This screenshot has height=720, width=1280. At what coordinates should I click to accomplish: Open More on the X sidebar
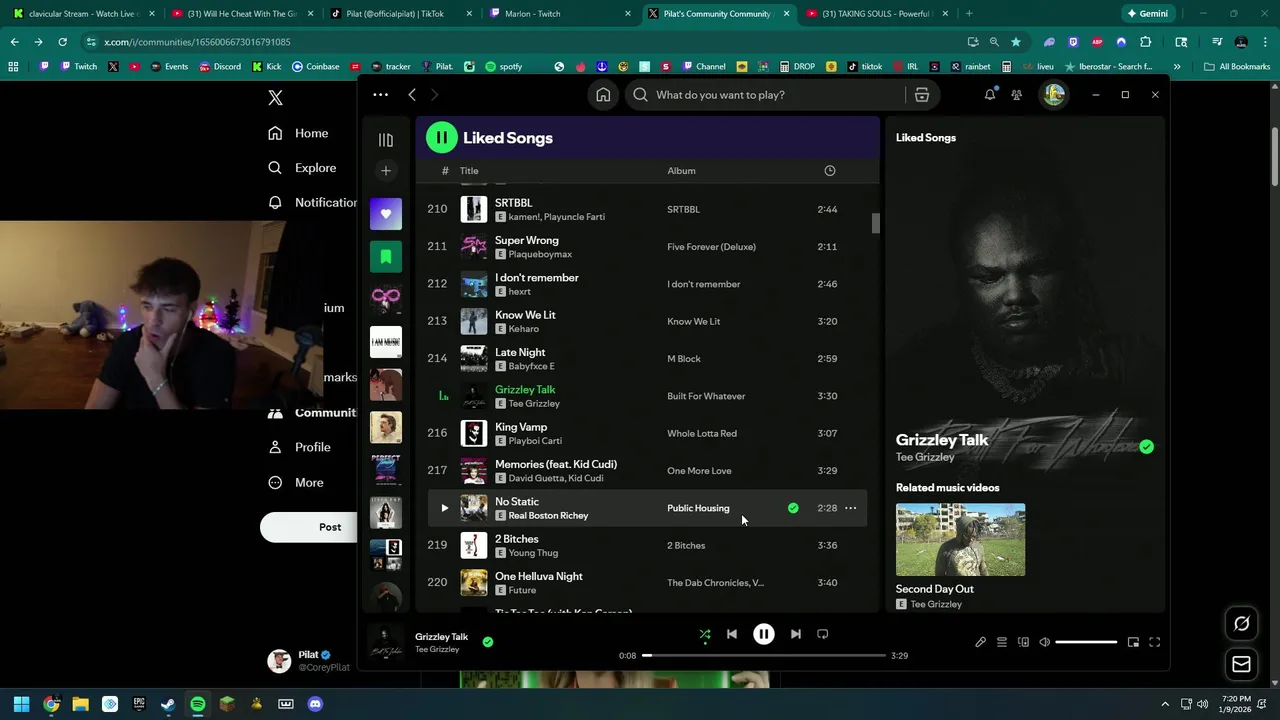click(296, 482)
